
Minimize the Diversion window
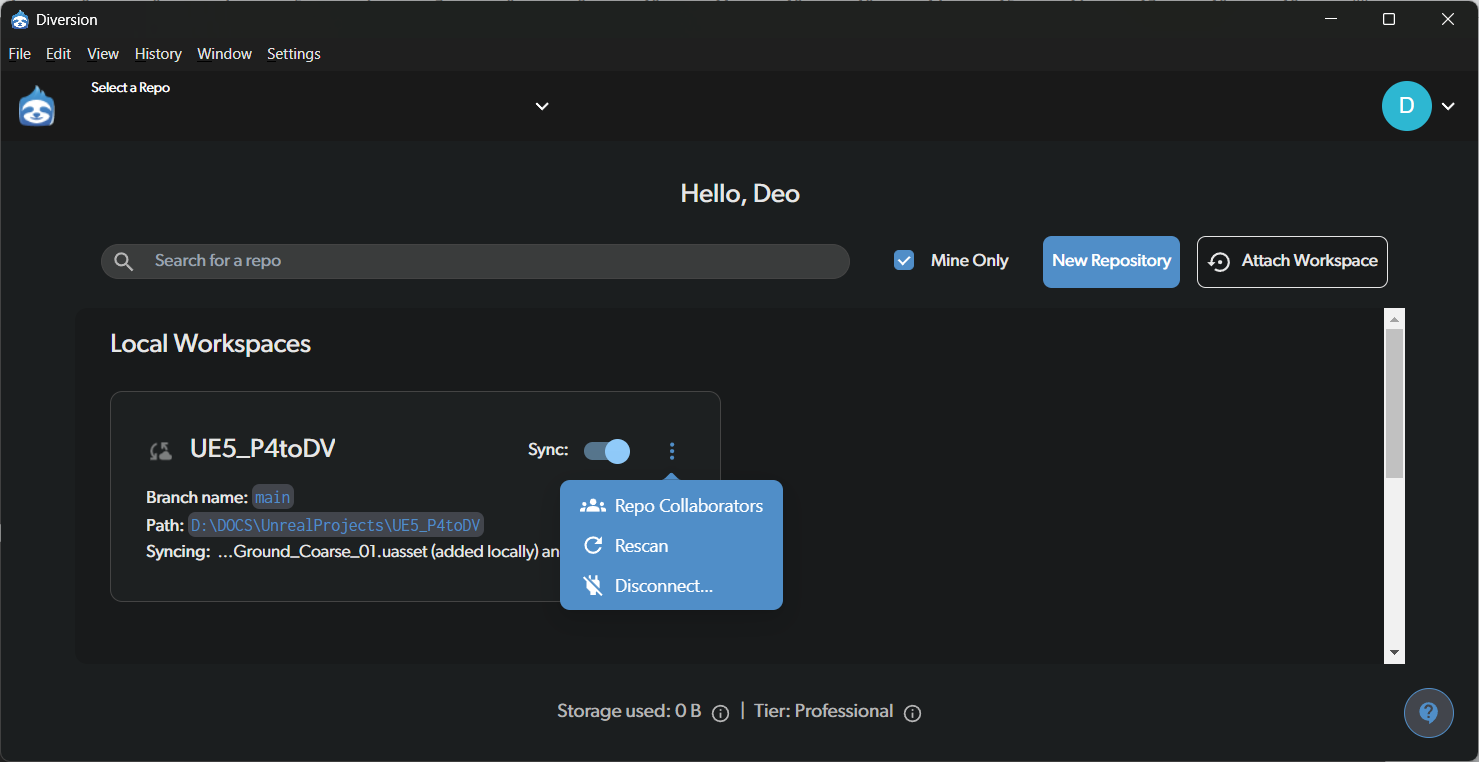(1330, 19)
